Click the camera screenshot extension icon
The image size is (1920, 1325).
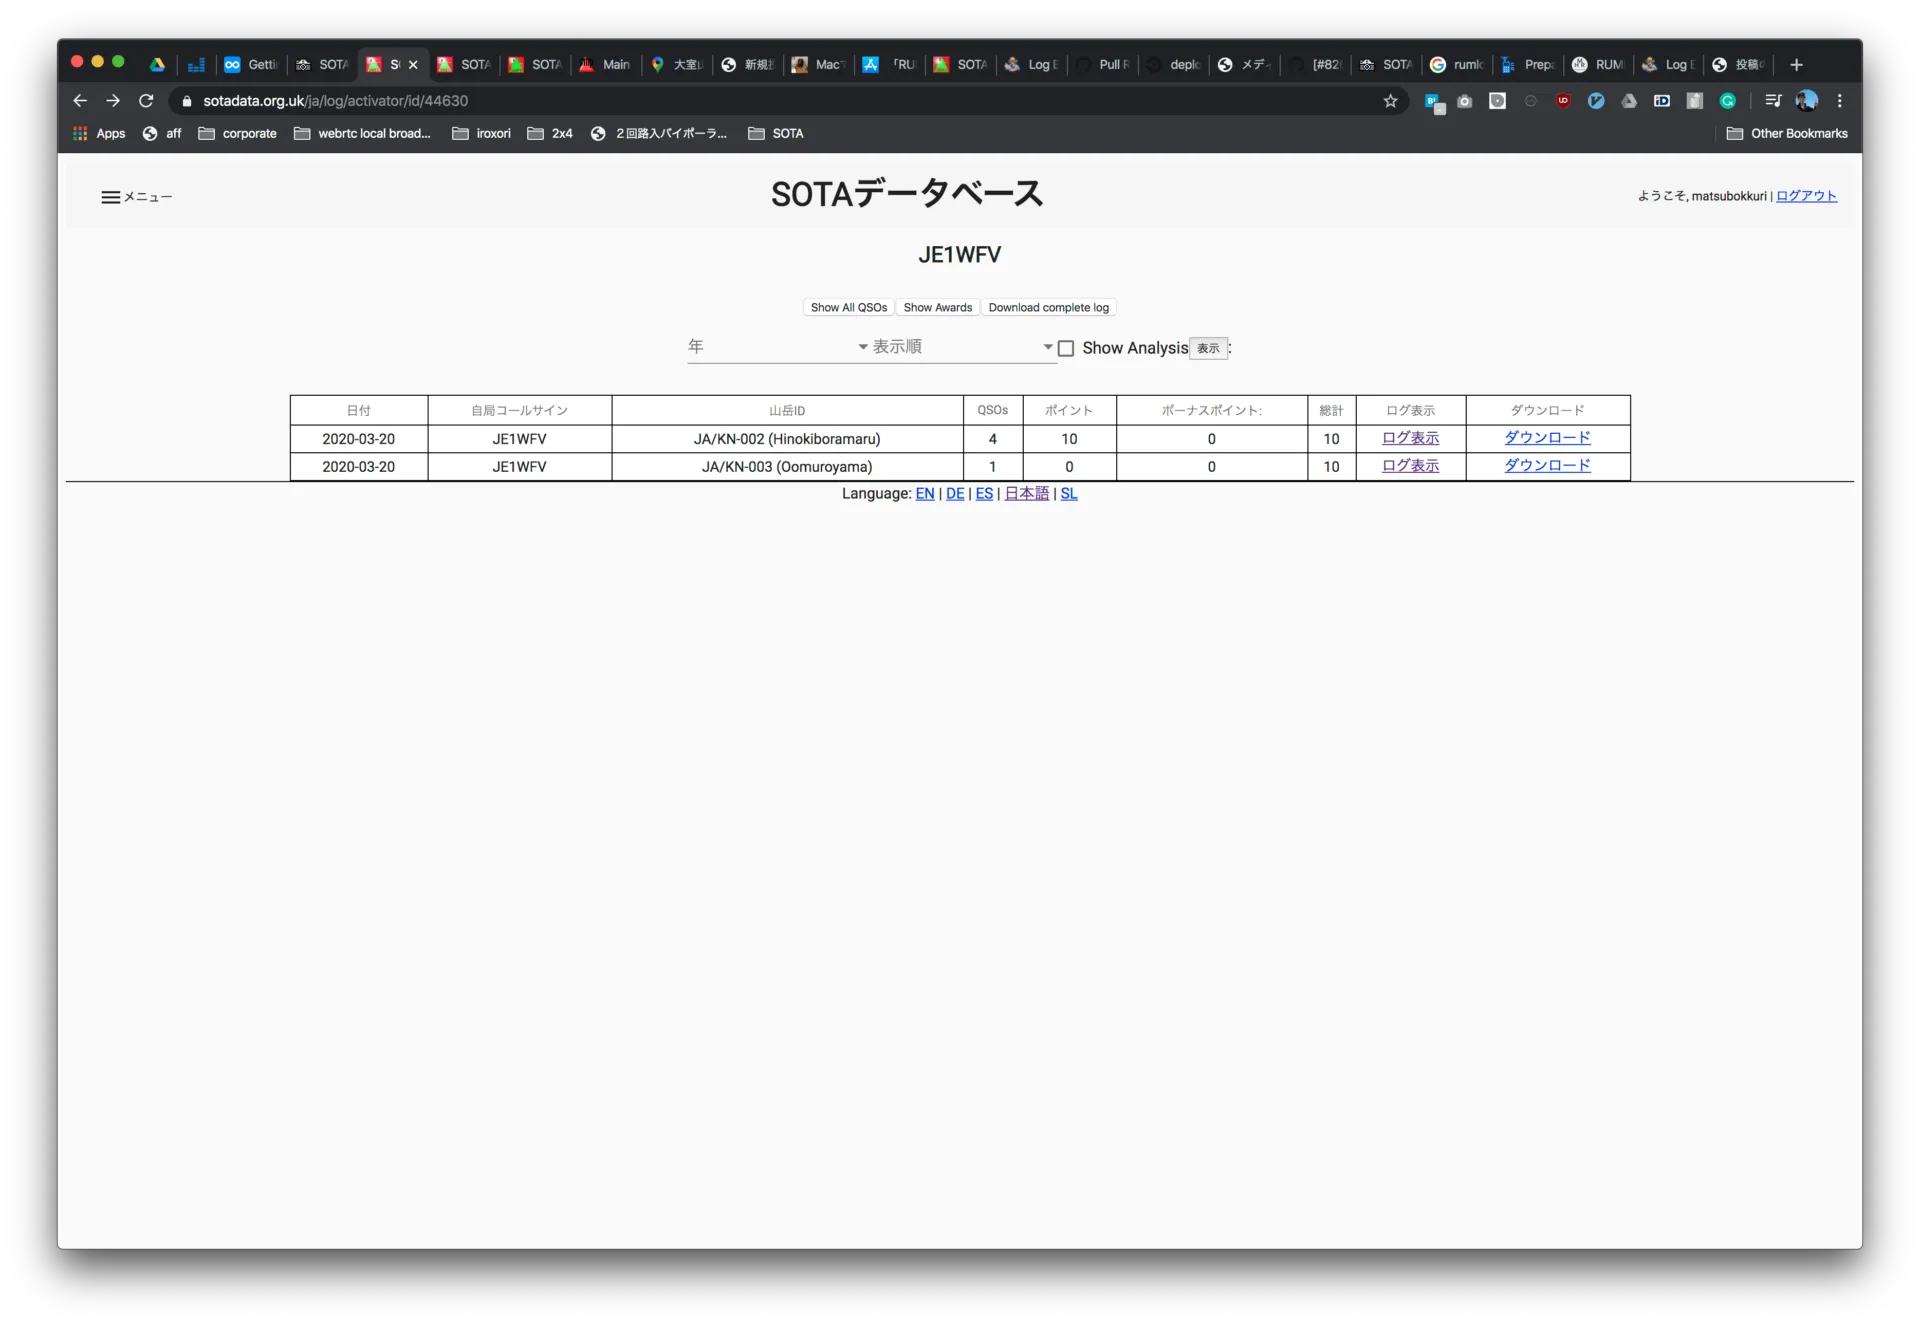pos(1465,101)
